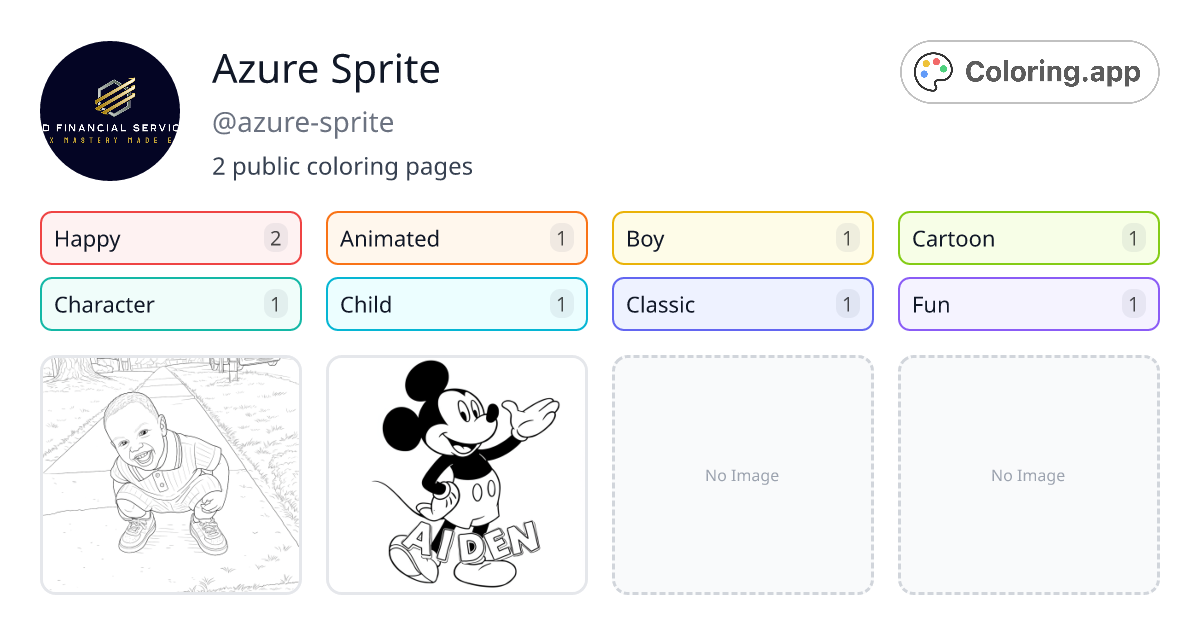Click the second No Image placeholder
Viewport: 1200px width, 630px height.
[1028, 475]
